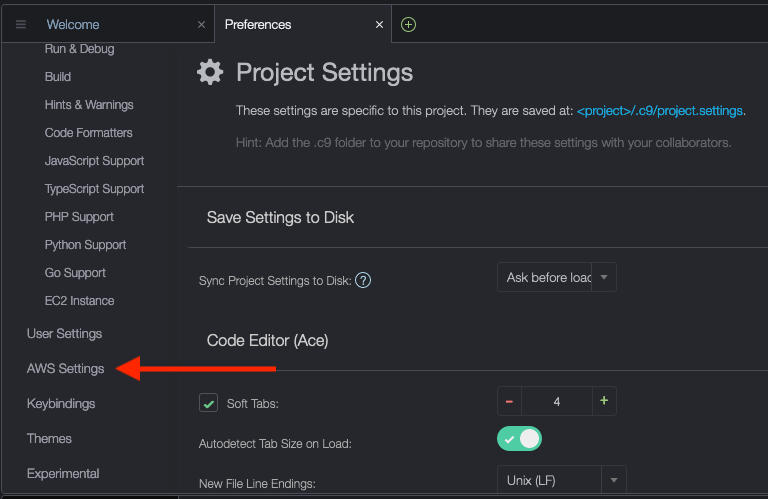Open the project.settings file link
This screenshot has height=499, width=768.
[x=660, y=110]
